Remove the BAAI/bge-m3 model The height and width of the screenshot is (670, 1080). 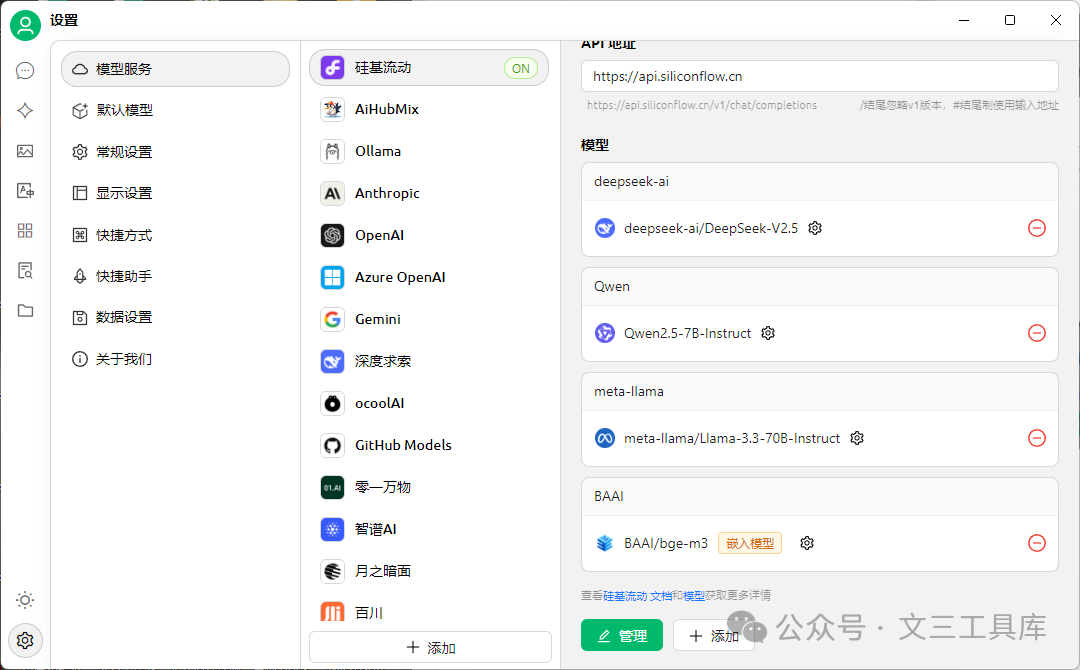point(1037,543)
